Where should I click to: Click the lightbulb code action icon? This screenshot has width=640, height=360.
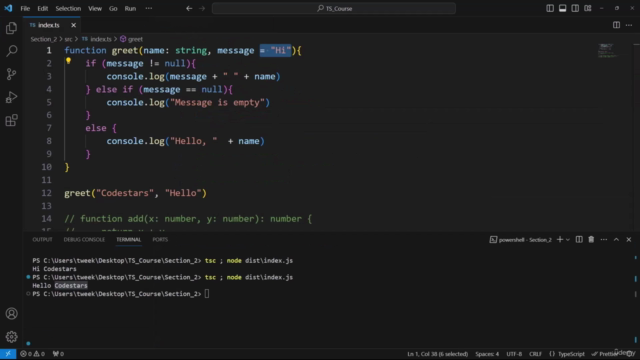[68, 61]
